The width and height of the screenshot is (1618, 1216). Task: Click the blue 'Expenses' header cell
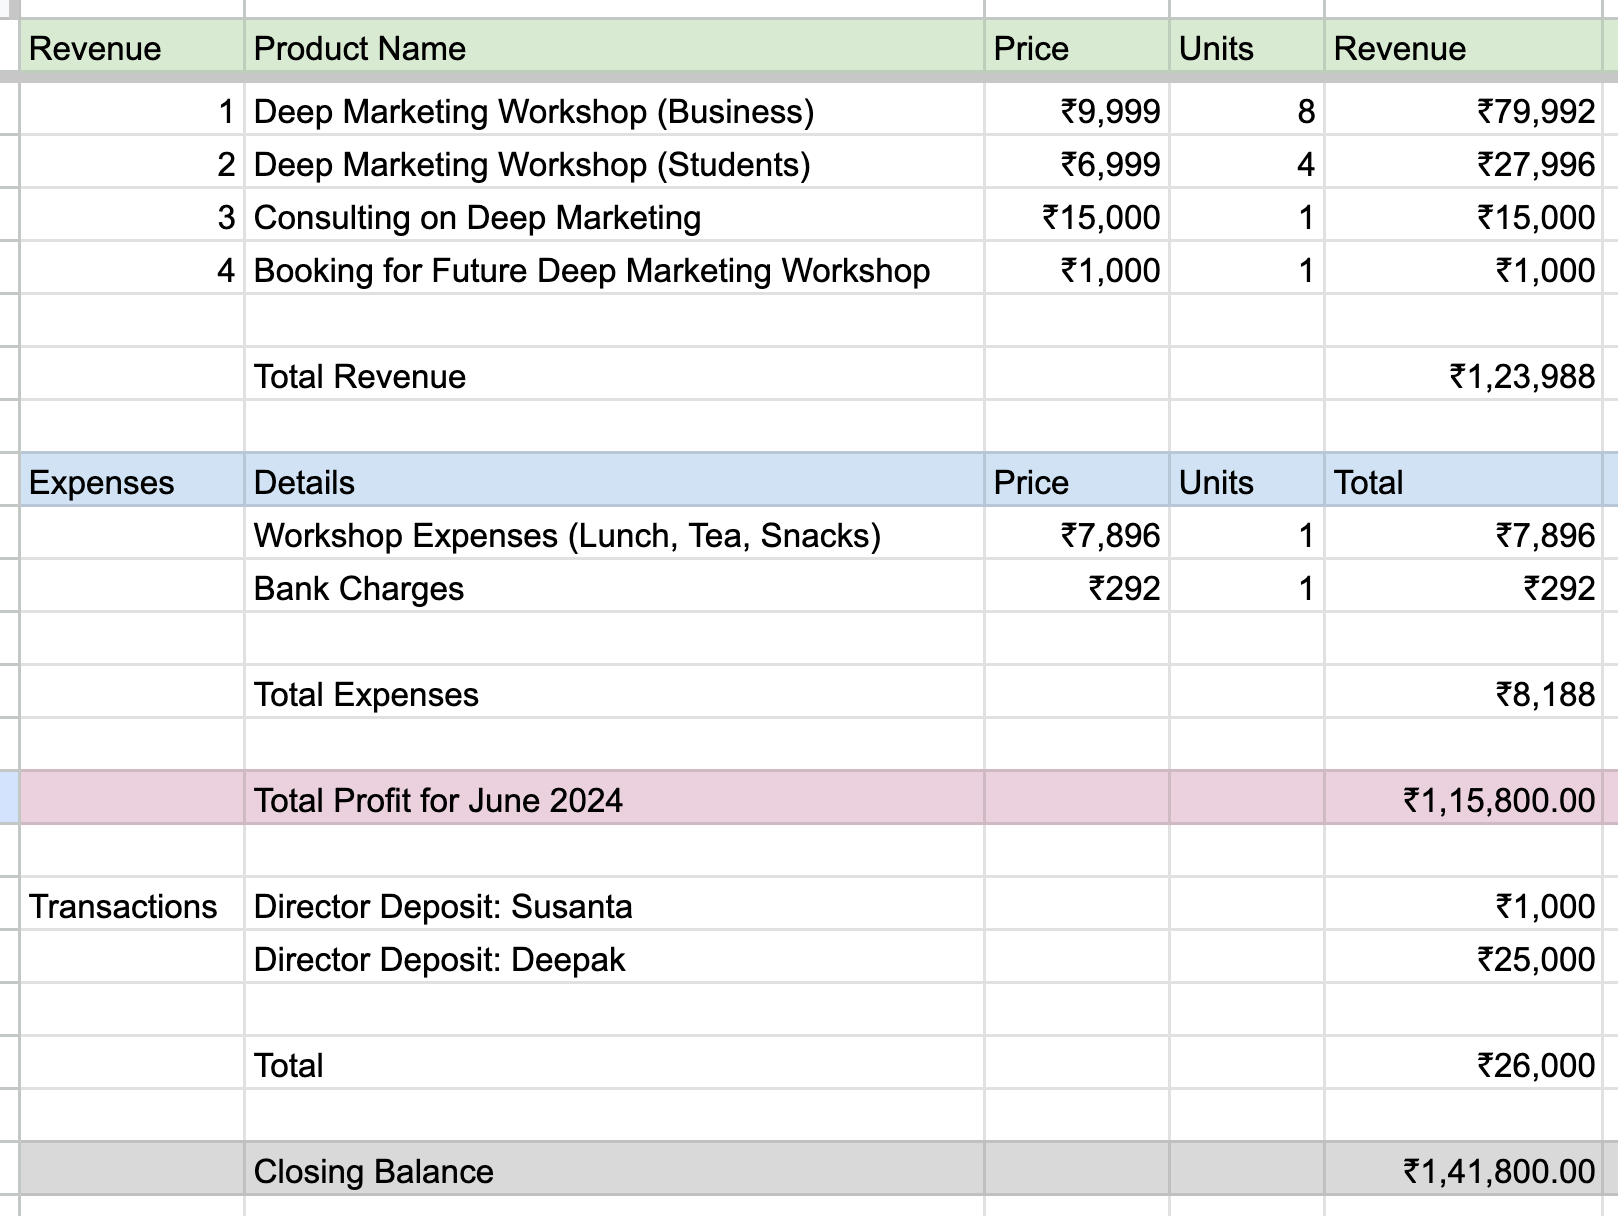pos(132,482)
